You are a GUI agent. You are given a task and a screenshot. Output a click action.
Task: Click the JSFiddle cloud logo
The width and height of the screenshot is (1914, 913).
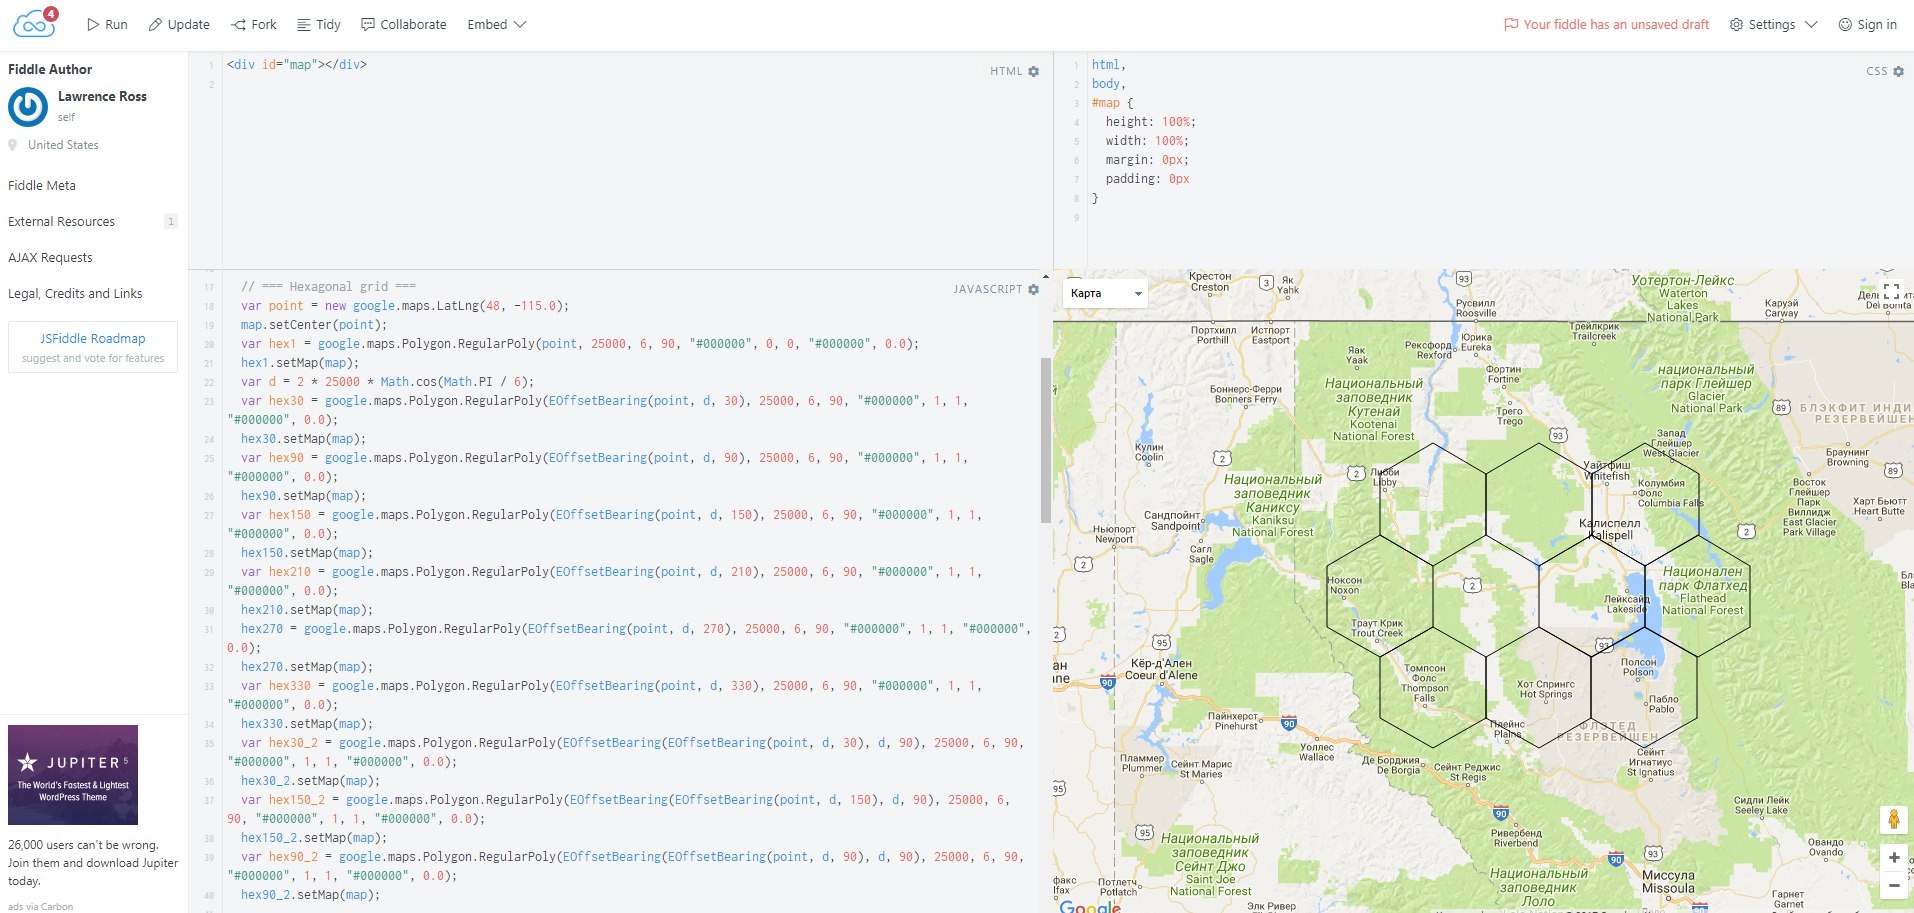[x=35, y=22]
